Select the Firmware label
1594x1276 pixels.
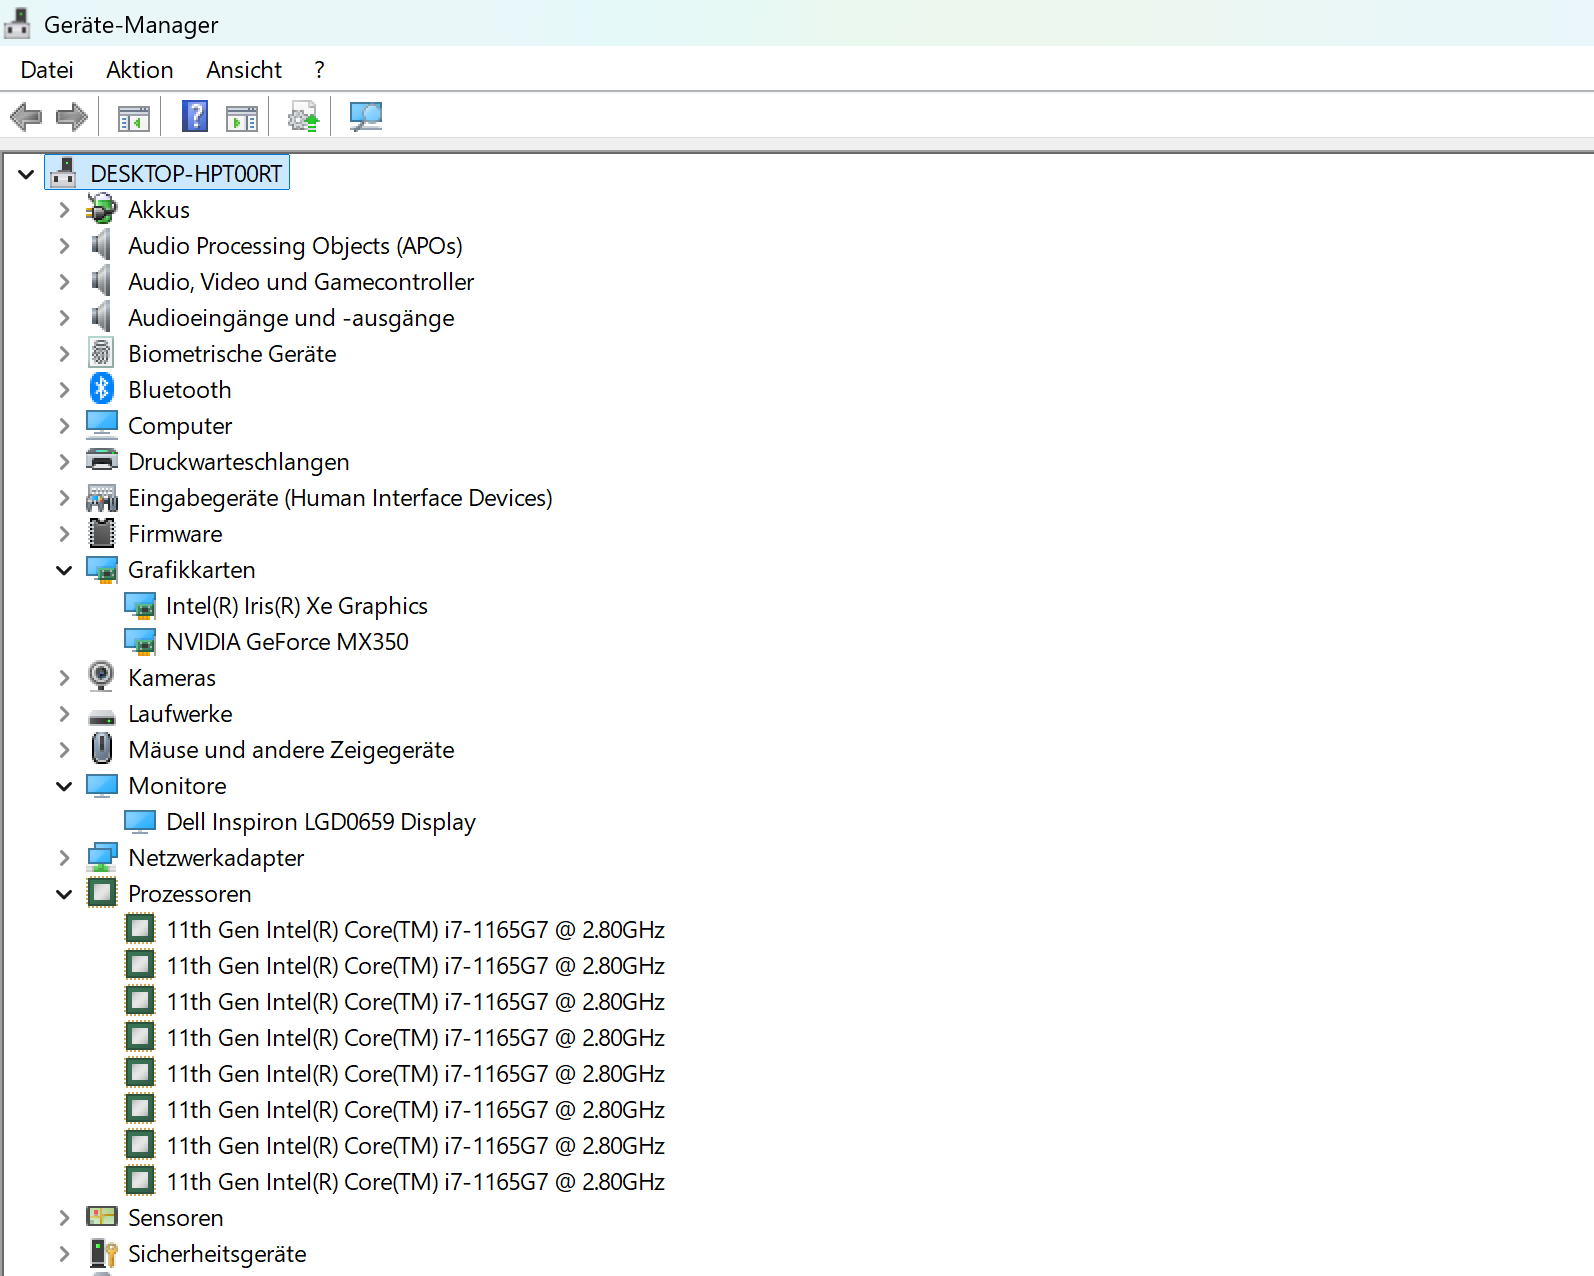pyautogui.click(x=175, y=534)
